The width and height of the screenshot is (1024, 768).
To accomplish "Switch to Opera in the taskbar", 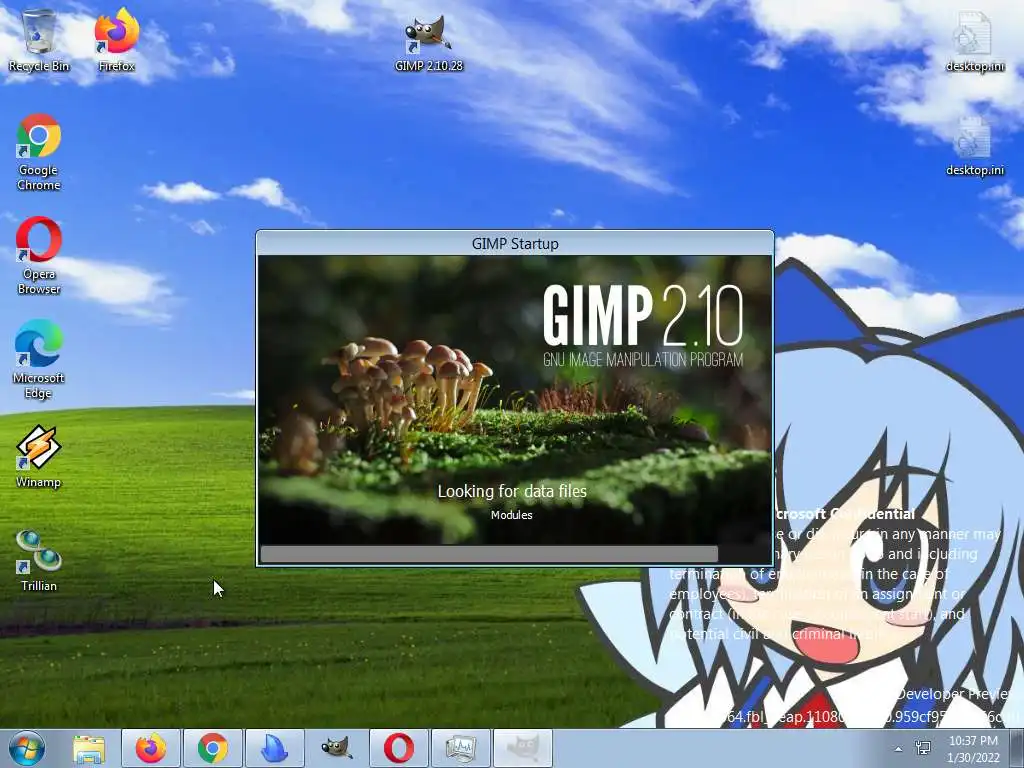I will pyautogui.click(x=399, y=748).
